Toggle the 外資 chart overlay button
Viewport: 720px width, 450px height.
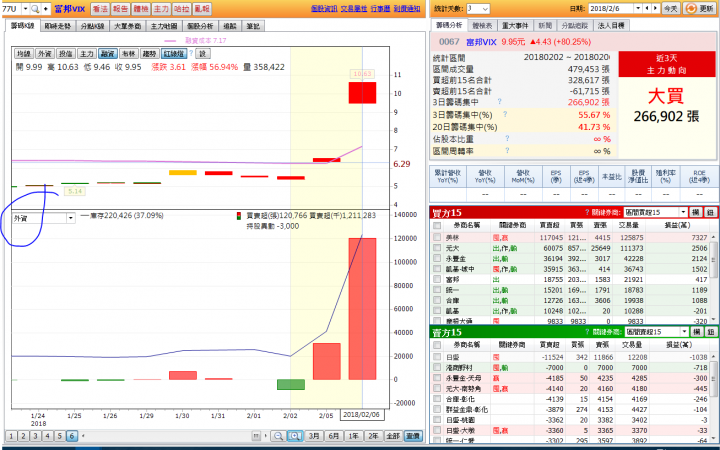[x=44, y=54]
